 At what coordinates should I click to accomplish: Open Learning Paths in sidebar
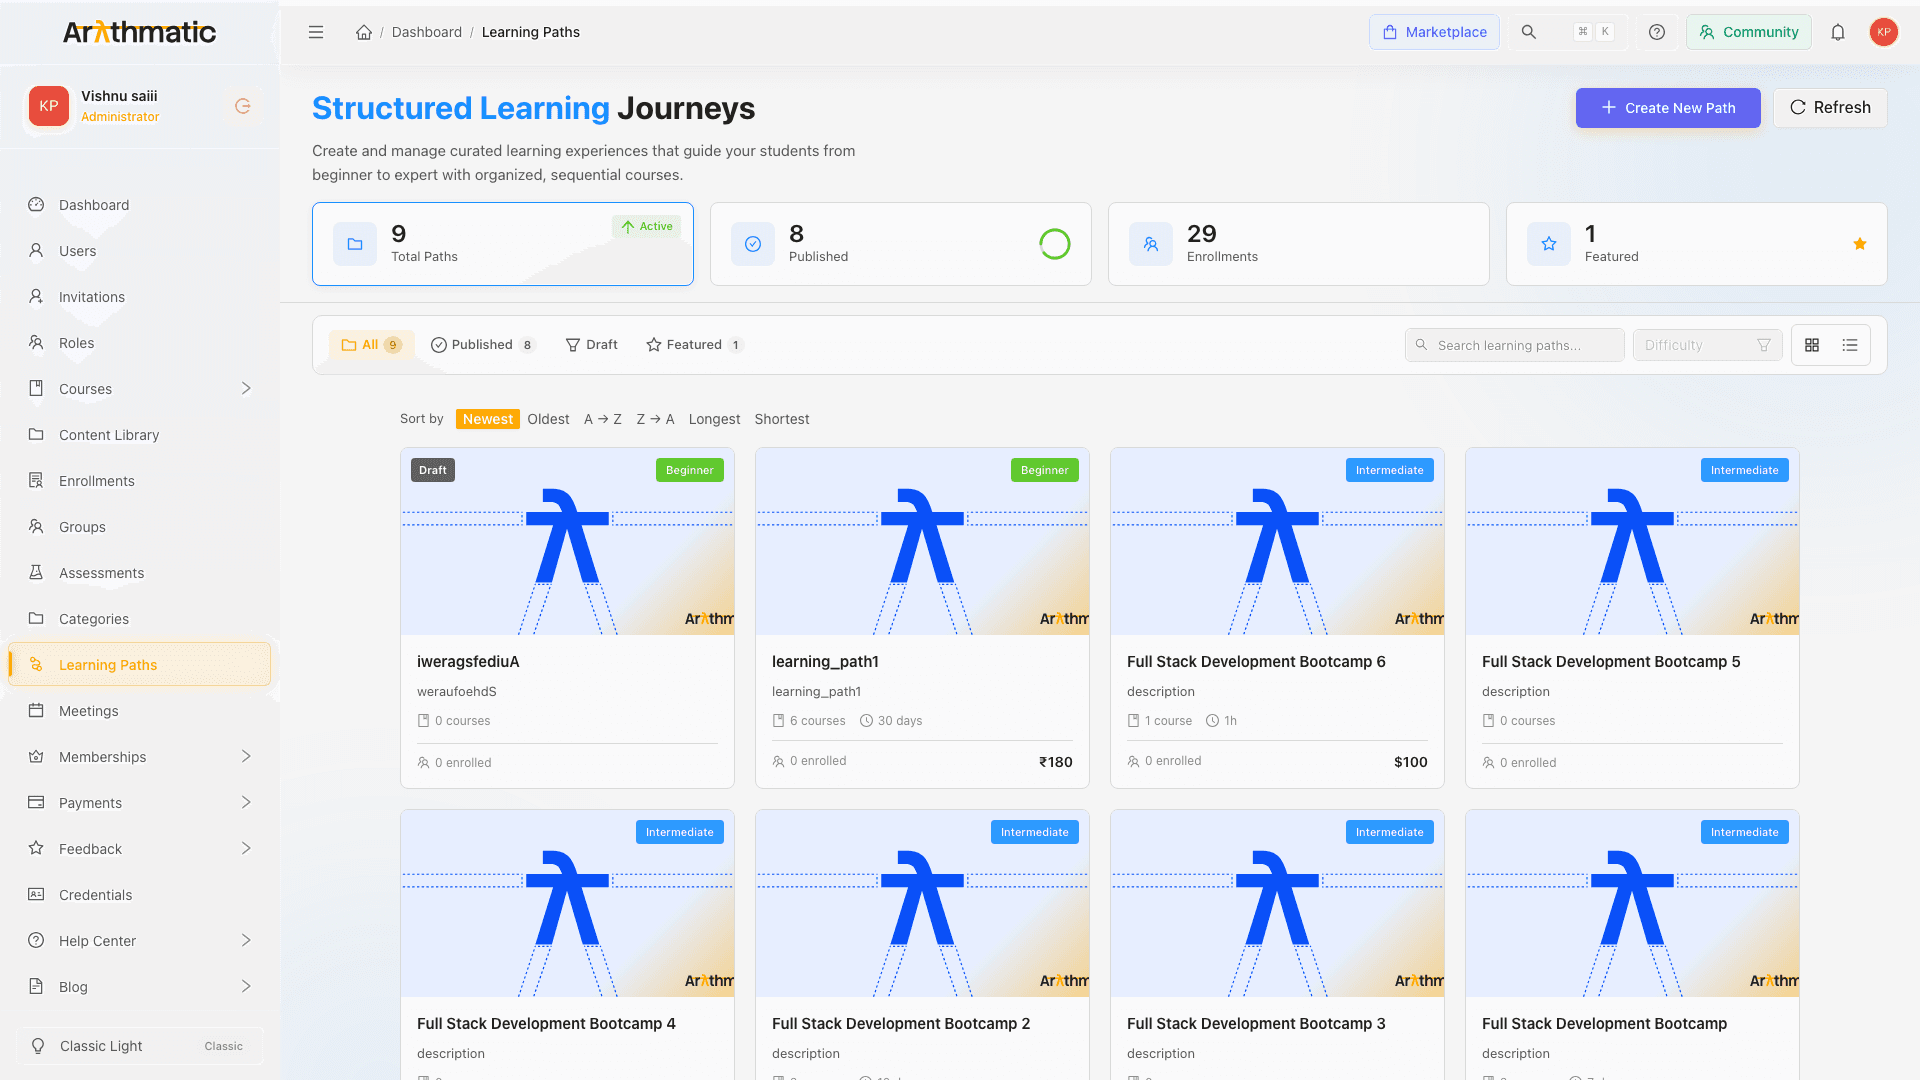click(140, 664)
